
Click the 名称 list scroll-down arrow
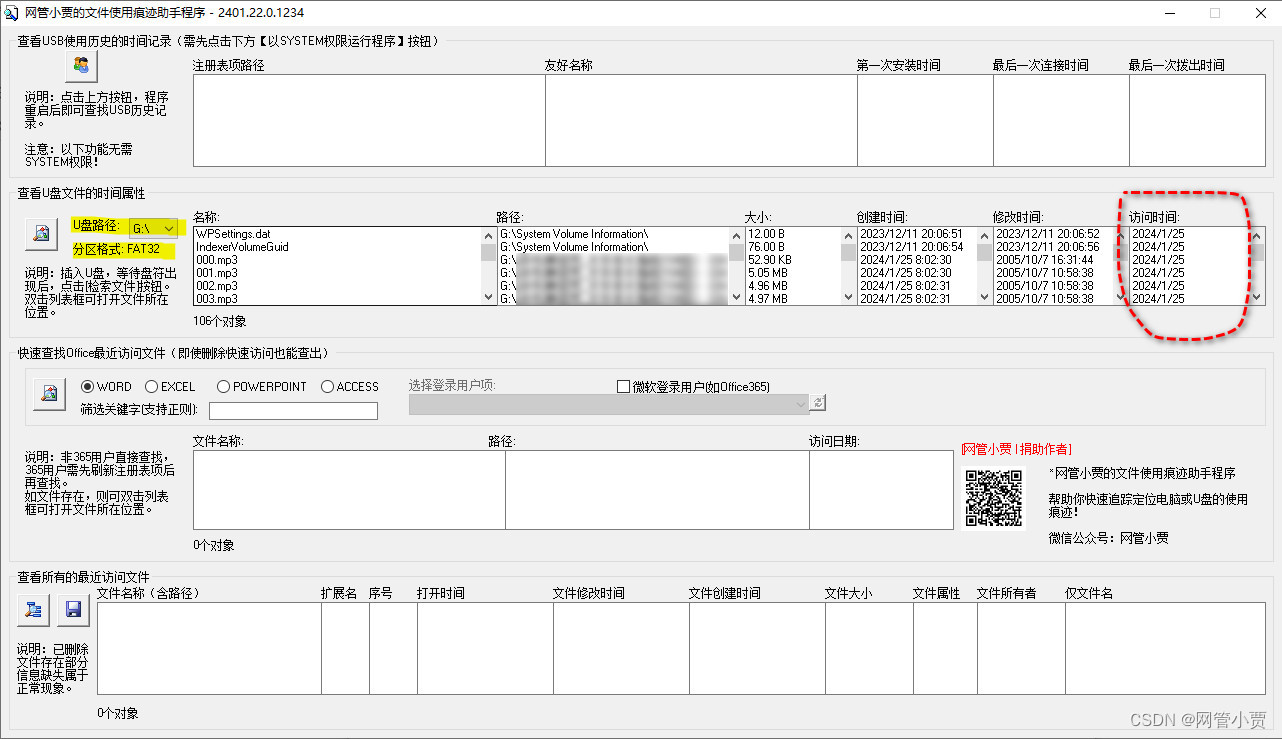tap(488, 296)
